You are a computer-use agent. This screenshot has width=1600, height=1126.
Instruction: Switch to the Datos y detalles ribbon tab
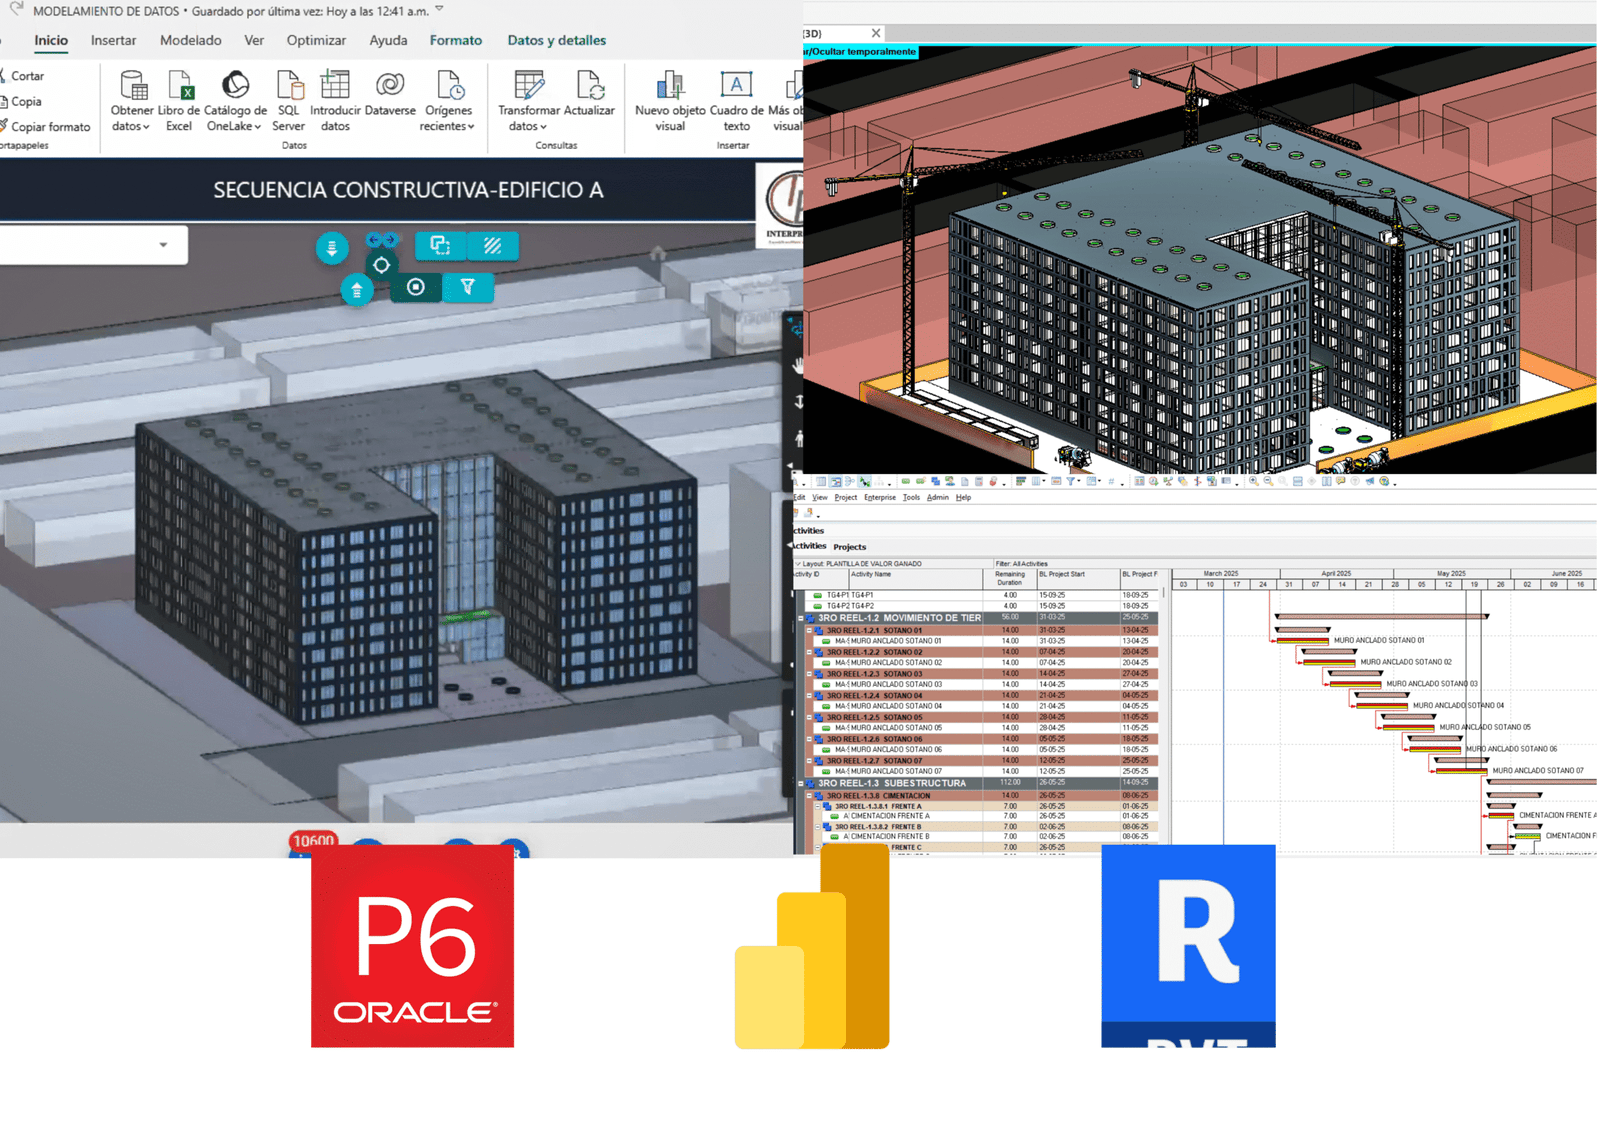pyautogui.click(x=557, y=40)
